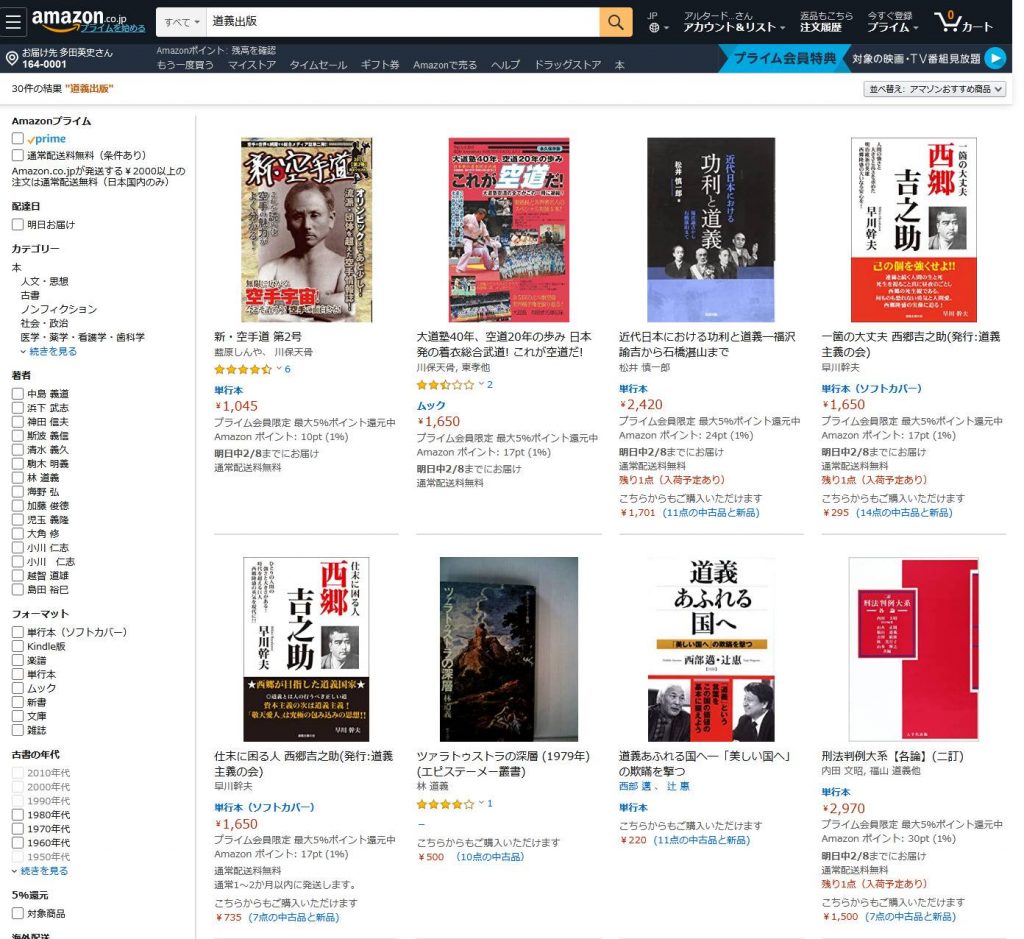This screenshot has height=939, width=1024.
Task: Select author 浜下 武志 checkbox
Action: (18, 407)
